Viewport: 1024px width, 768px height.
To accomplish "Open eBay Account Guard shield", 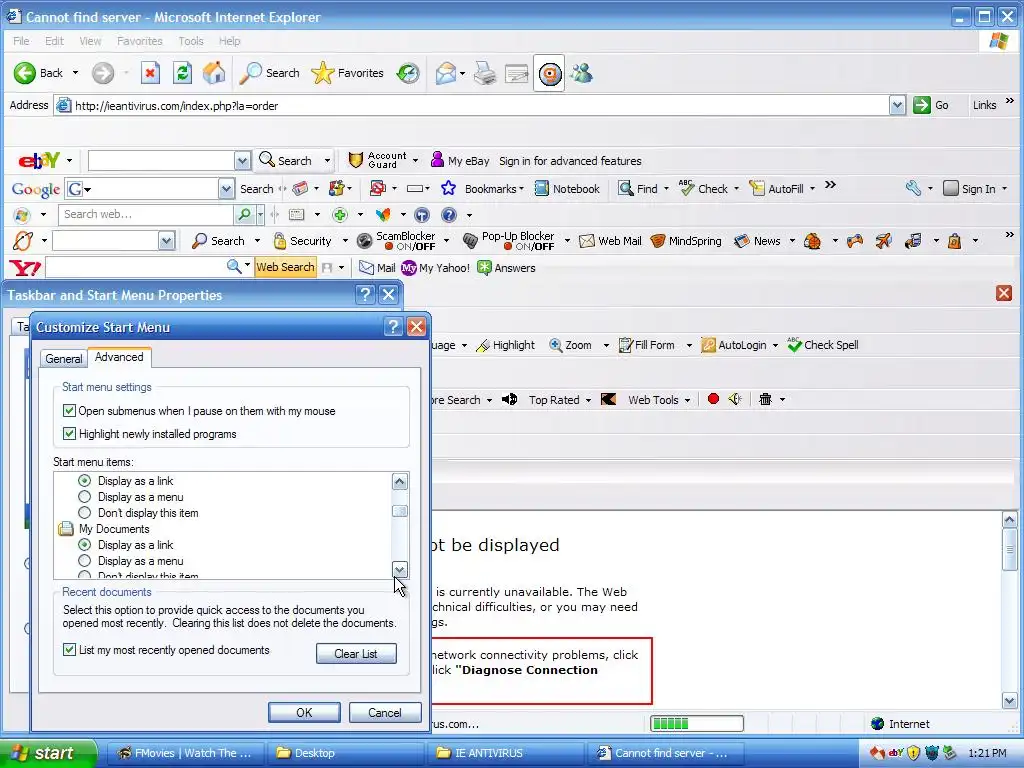I will pos(355,160).
